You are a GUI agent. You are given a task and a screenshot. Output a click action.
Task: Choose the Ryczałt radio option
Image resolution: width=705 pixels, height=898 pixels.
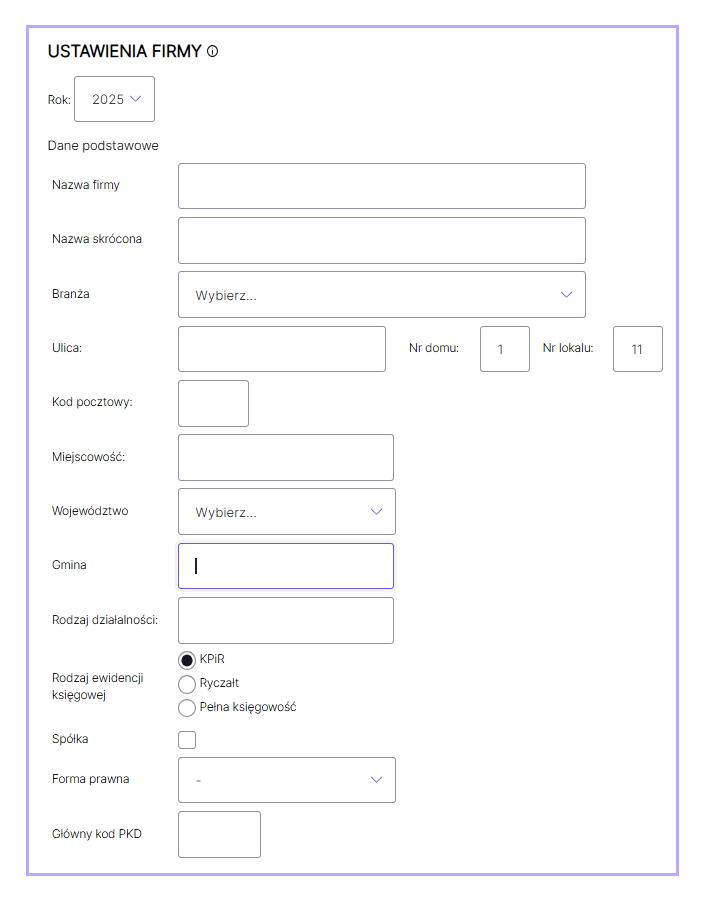click(x=187, y=684)
